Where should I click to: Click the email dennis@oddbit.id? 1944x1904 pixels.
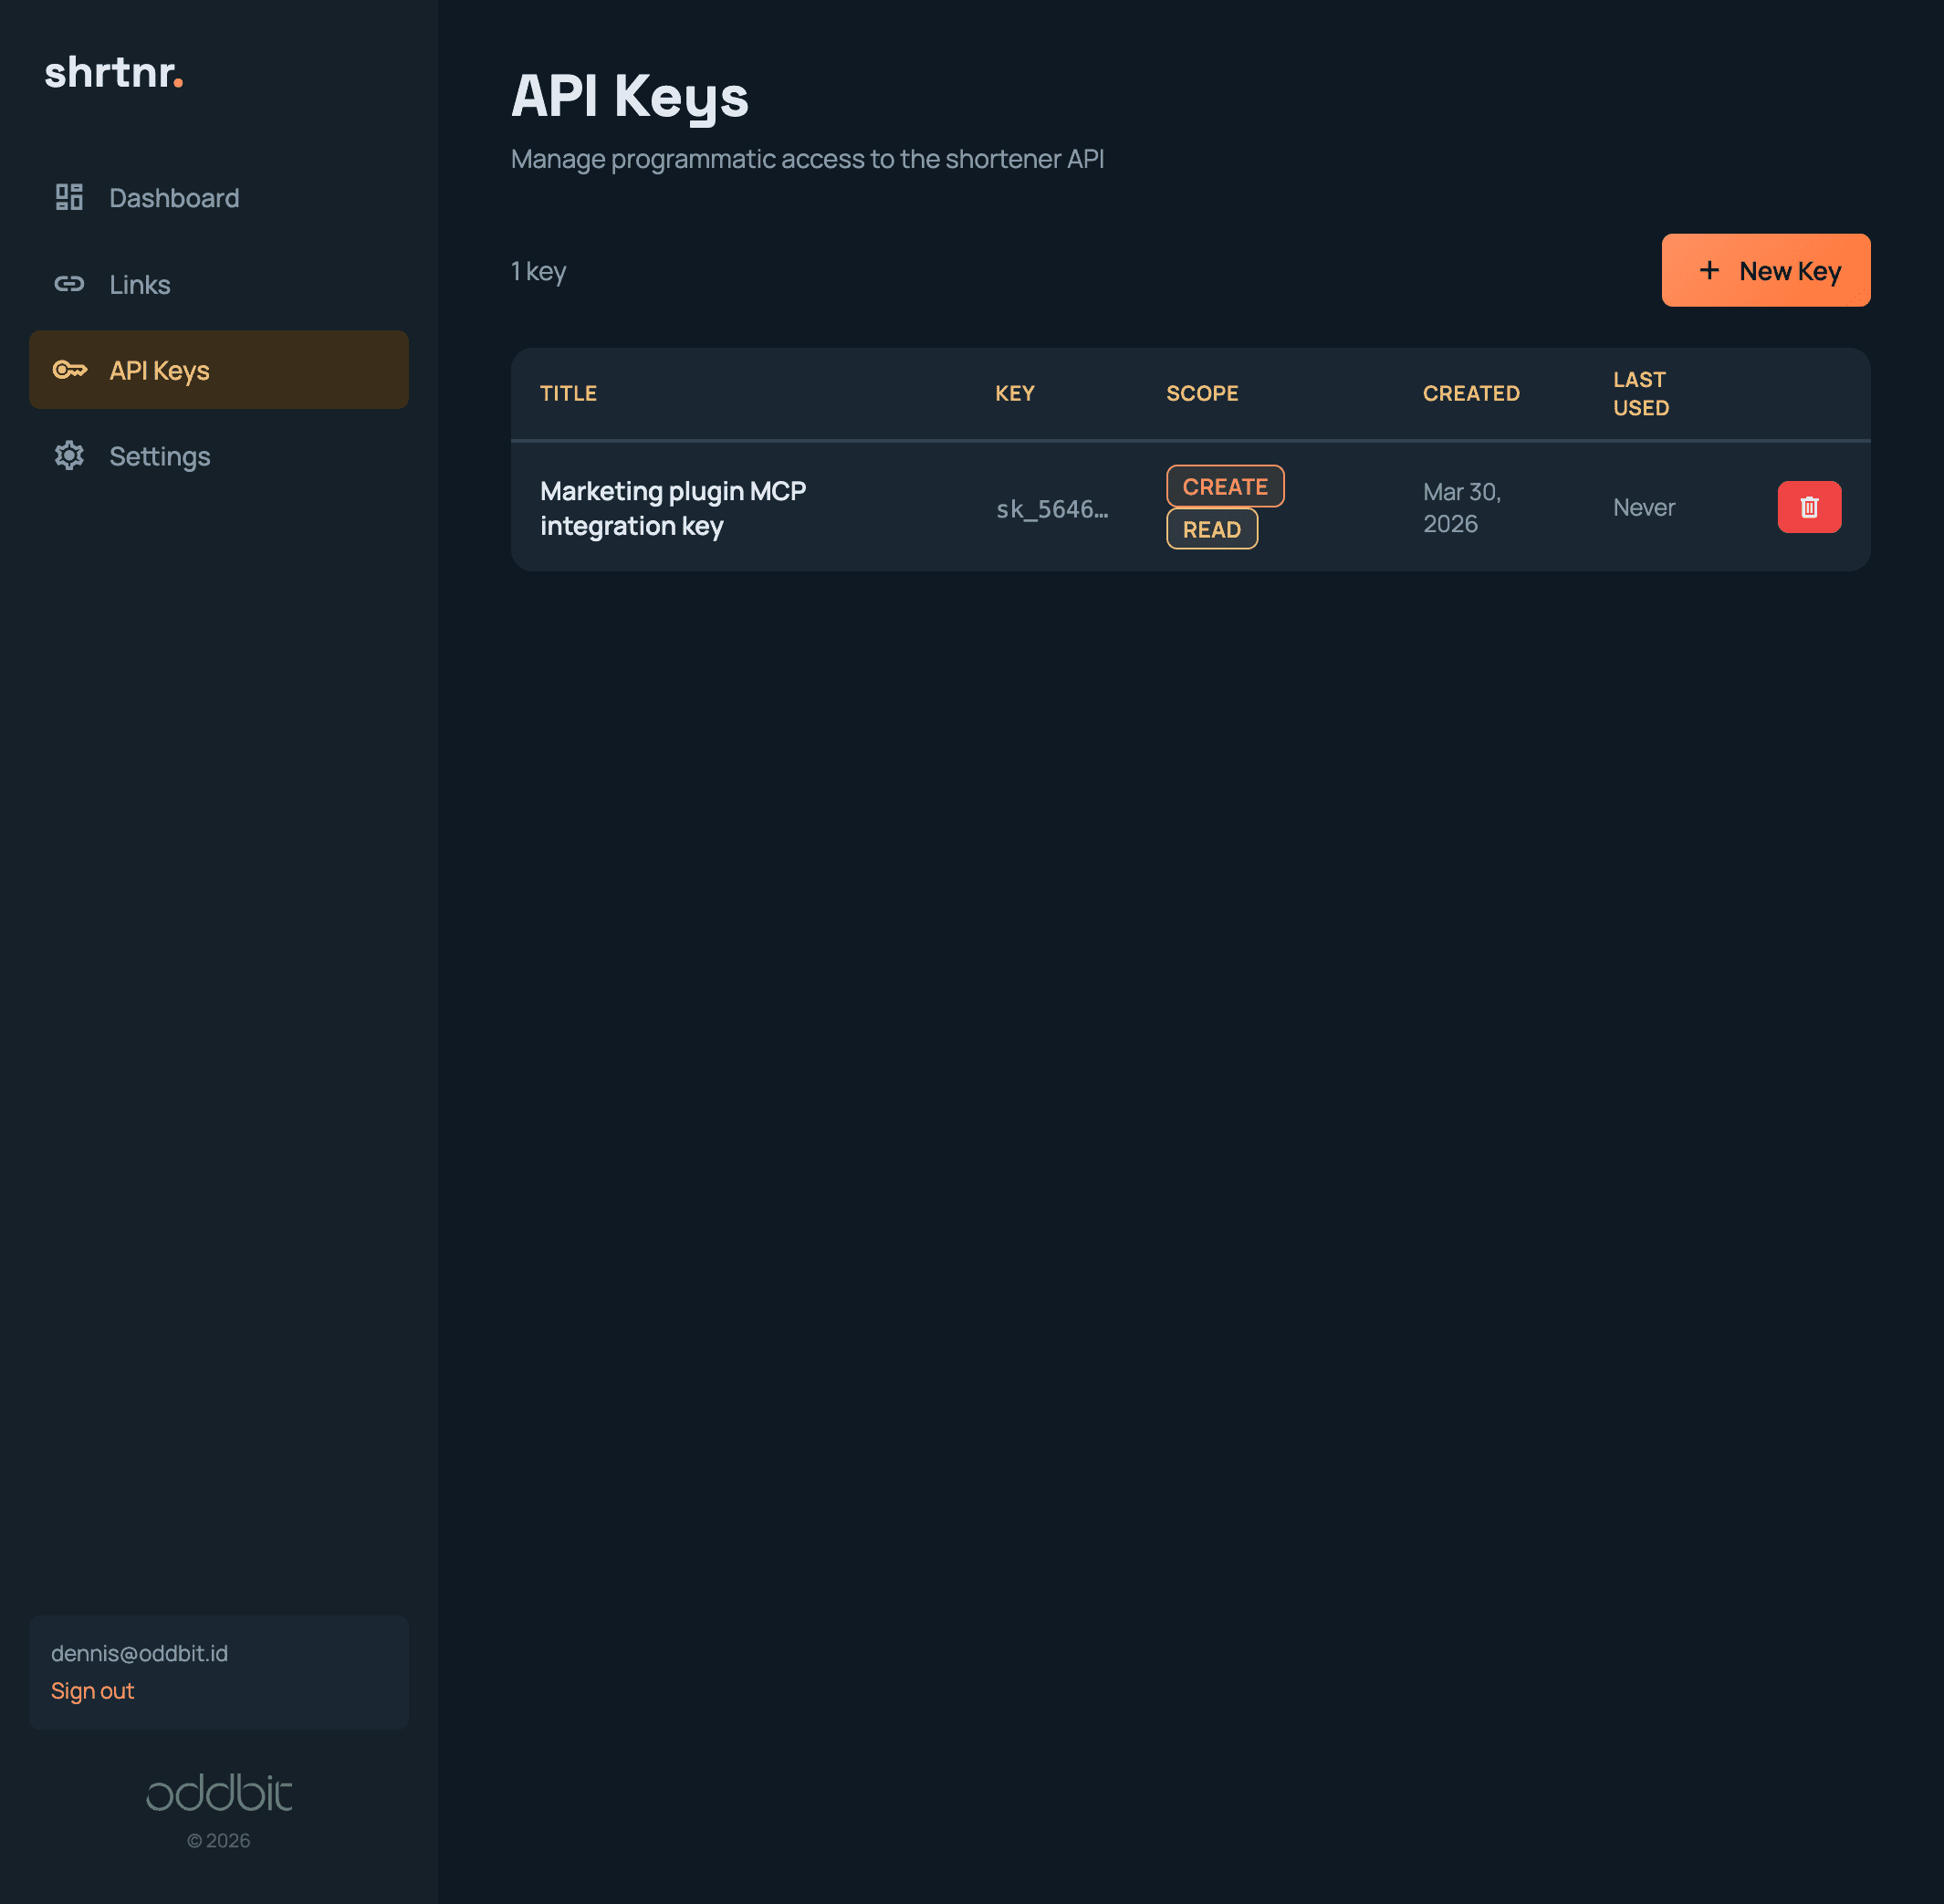tap(140, 1652)
